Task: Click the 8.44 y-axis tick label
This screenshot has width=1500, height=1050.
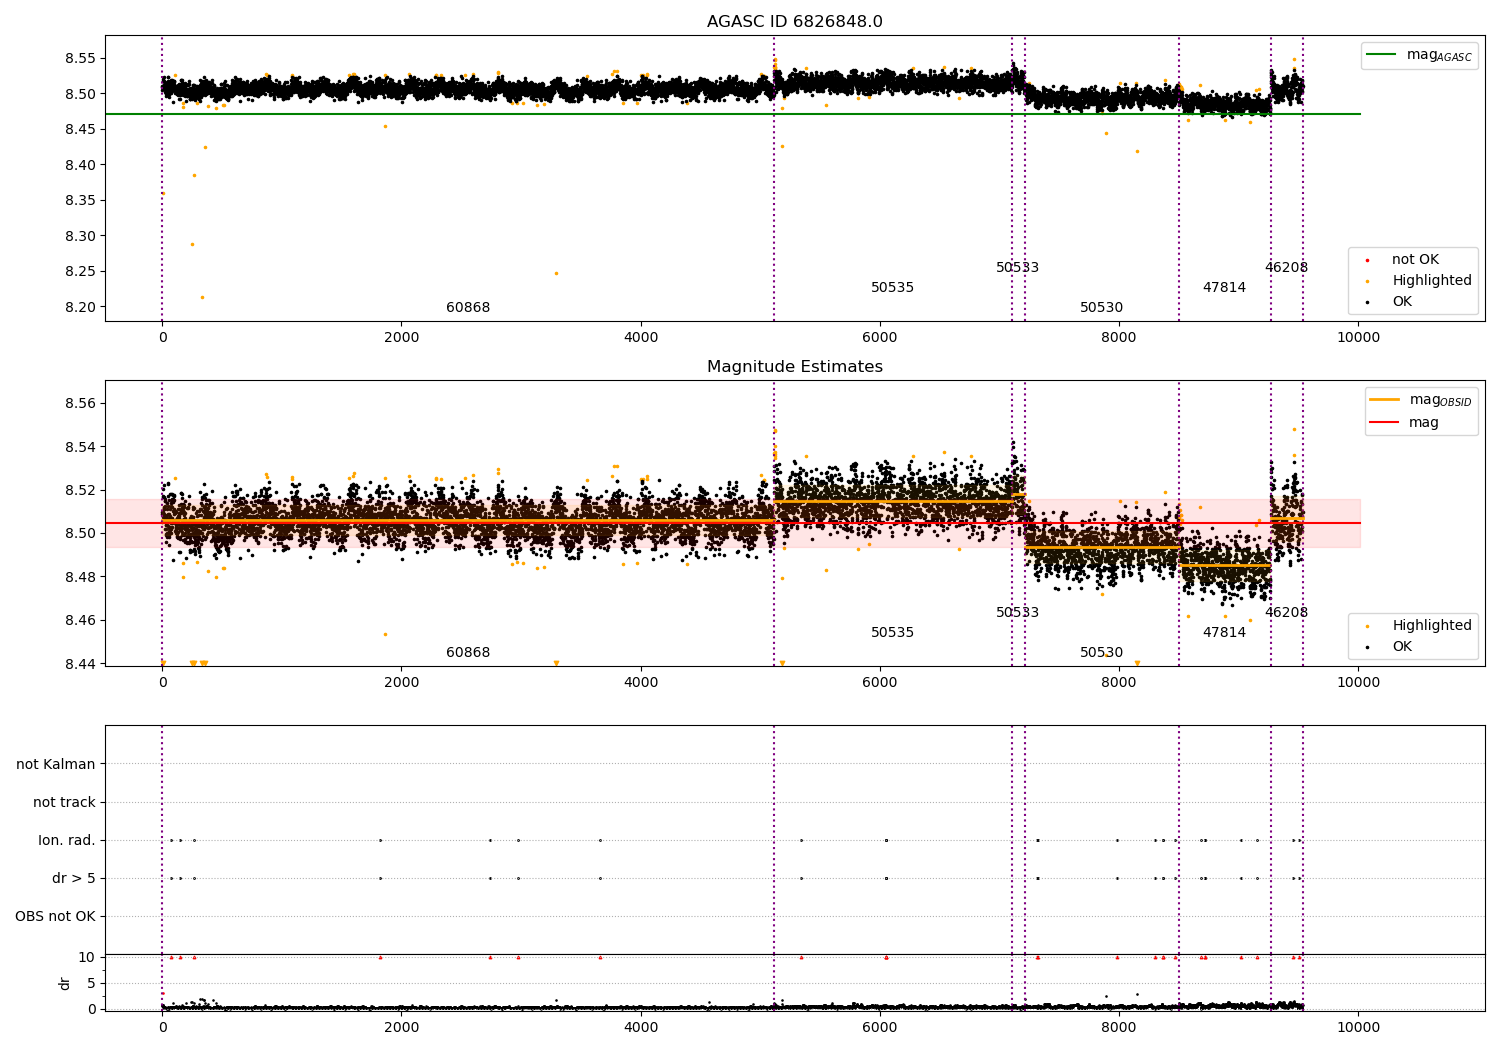Action: coord(79,664)
